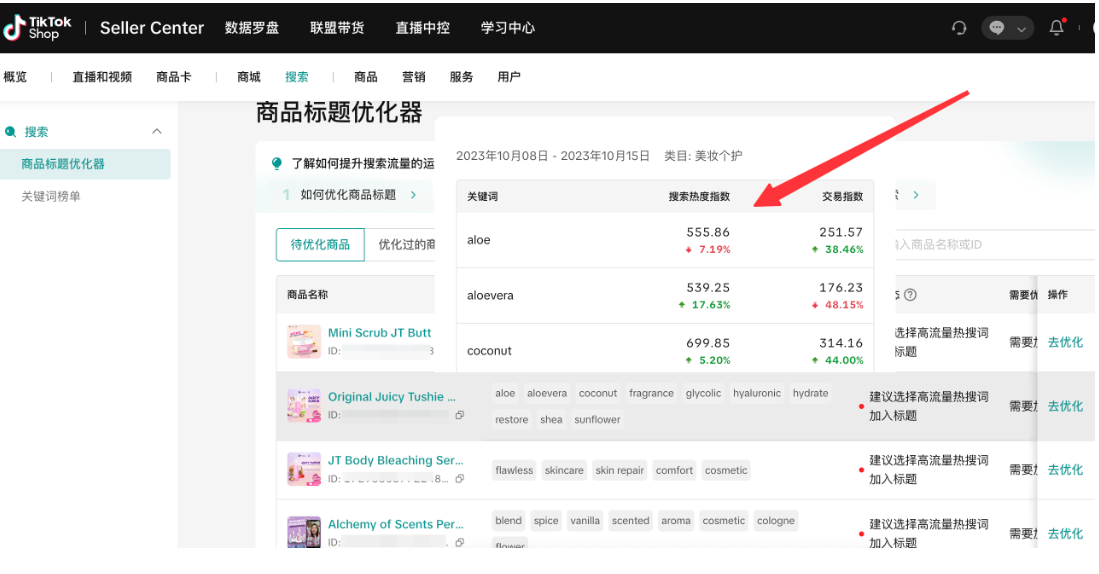Switch to the 商品卡 tab
The height and width of the screenshot is (574, 1099).
click(x=173, y=77)
